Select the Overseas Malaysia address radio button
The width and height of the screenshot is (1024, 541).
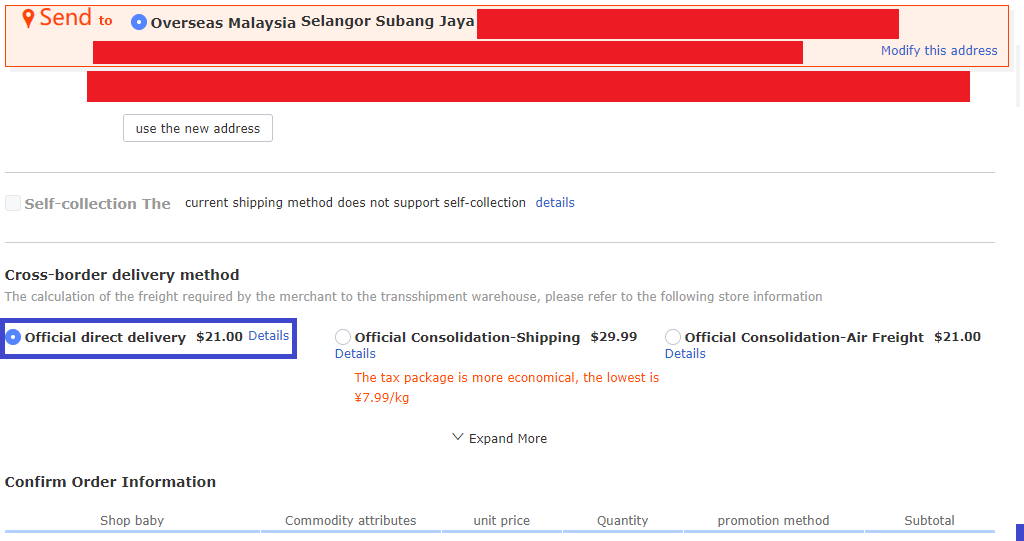point(139,22)
